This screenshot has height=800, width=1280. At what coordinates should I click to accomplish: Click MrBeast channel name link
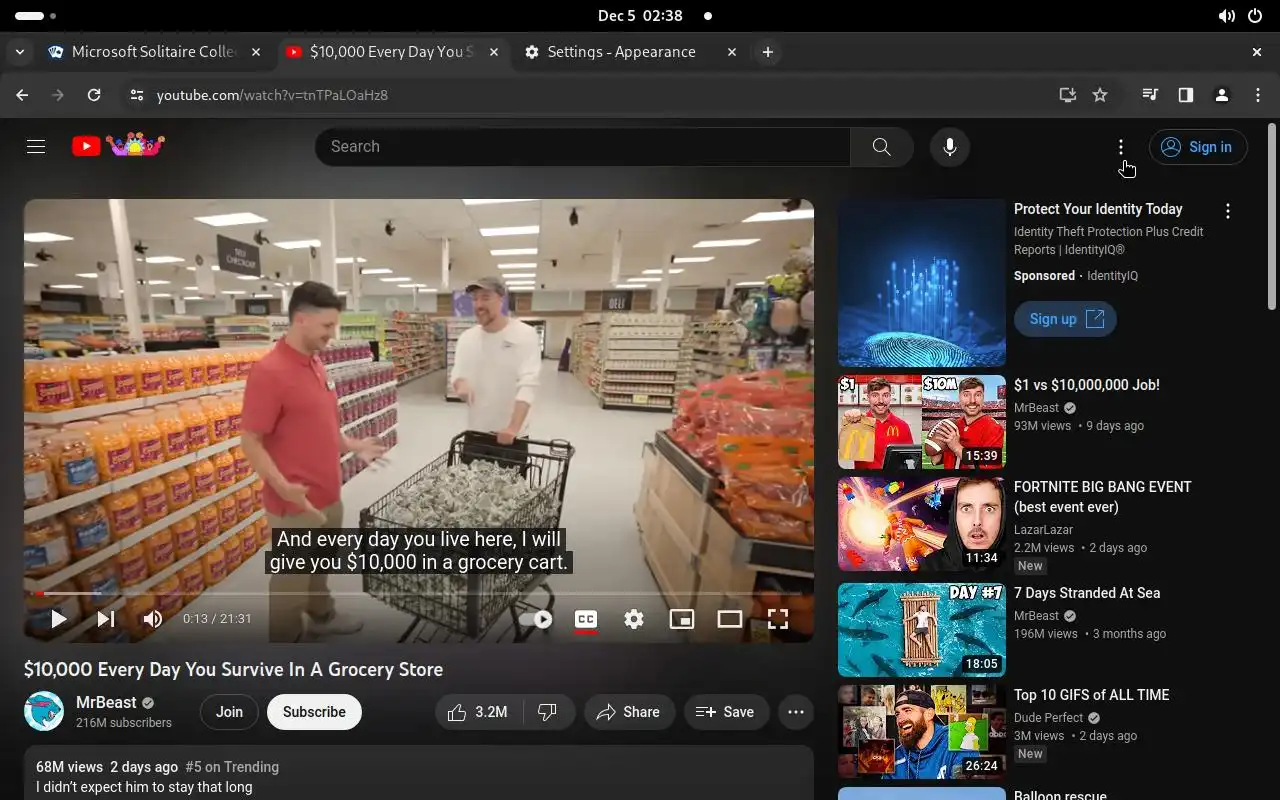coord(106,702)
